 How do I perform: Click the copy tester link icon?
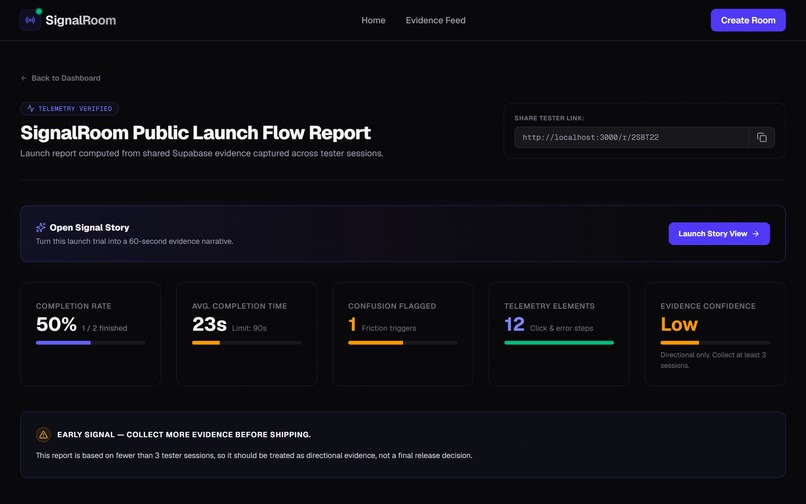pos(762,137)
